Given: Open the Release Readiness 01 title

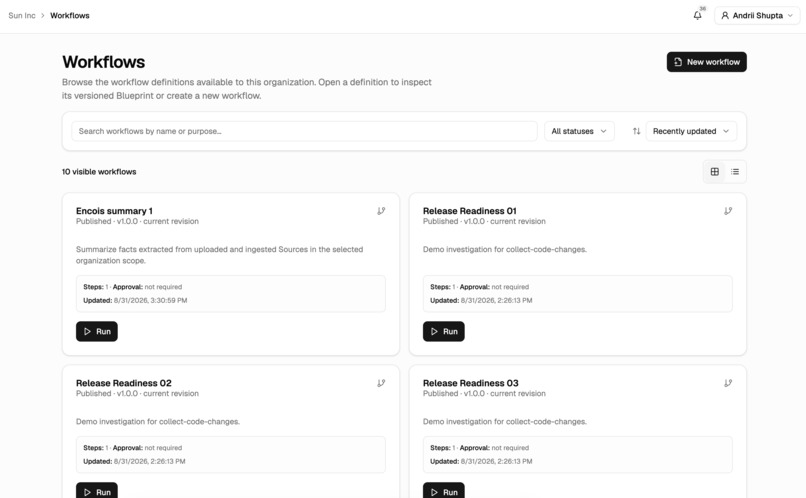Looking at the screenshot, I should [x=469, y=211].
